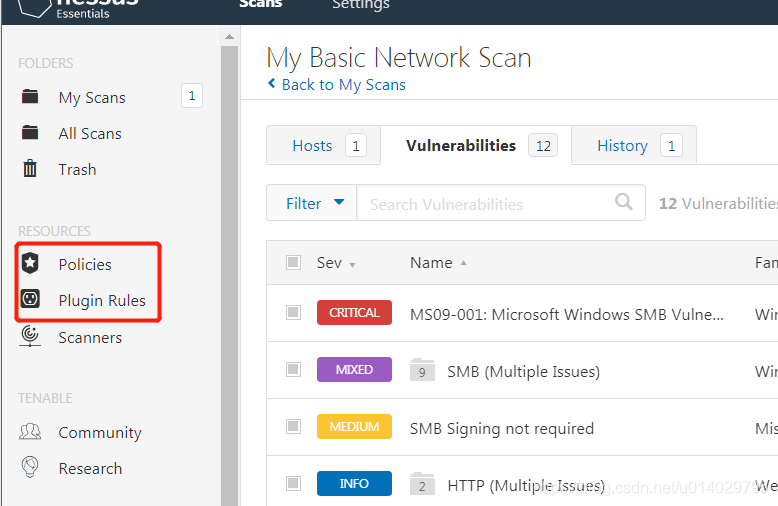Viewport: 778px width, 506px height.
Task: Click the Trash bin icon
Action: coord(30,169)
